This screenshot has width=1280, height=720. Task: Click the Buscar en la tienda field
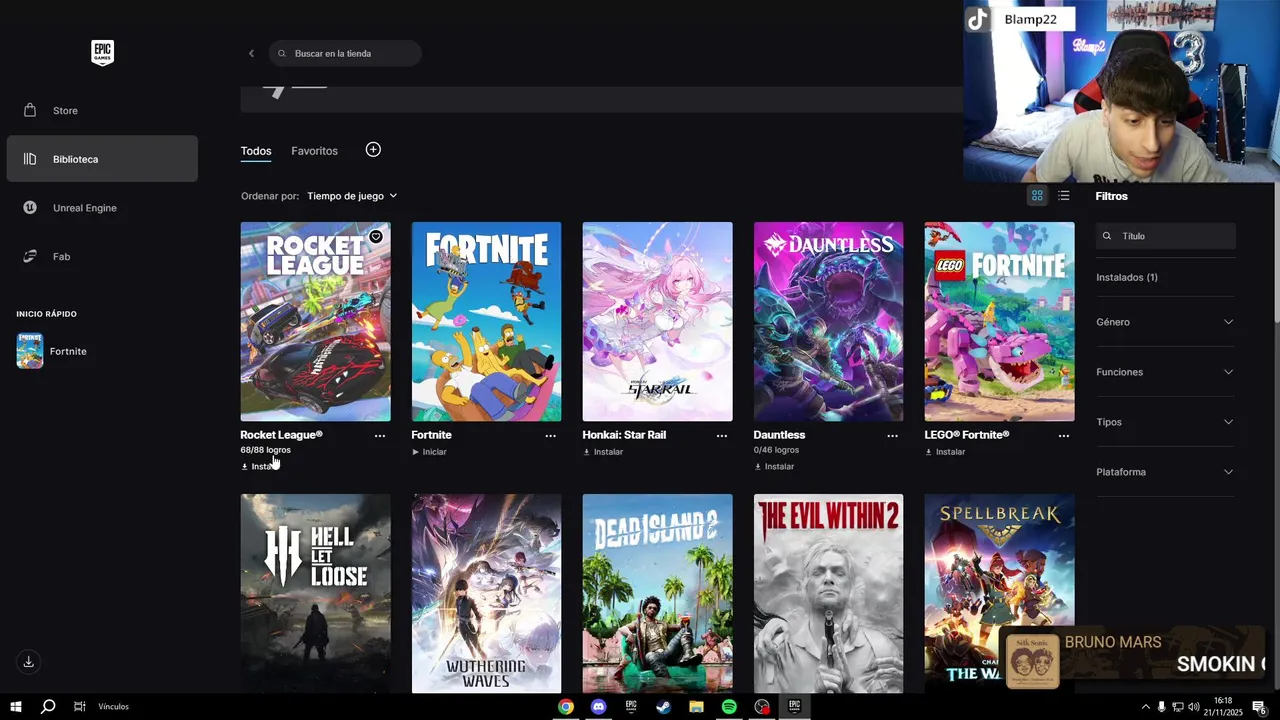click(345, 53)
